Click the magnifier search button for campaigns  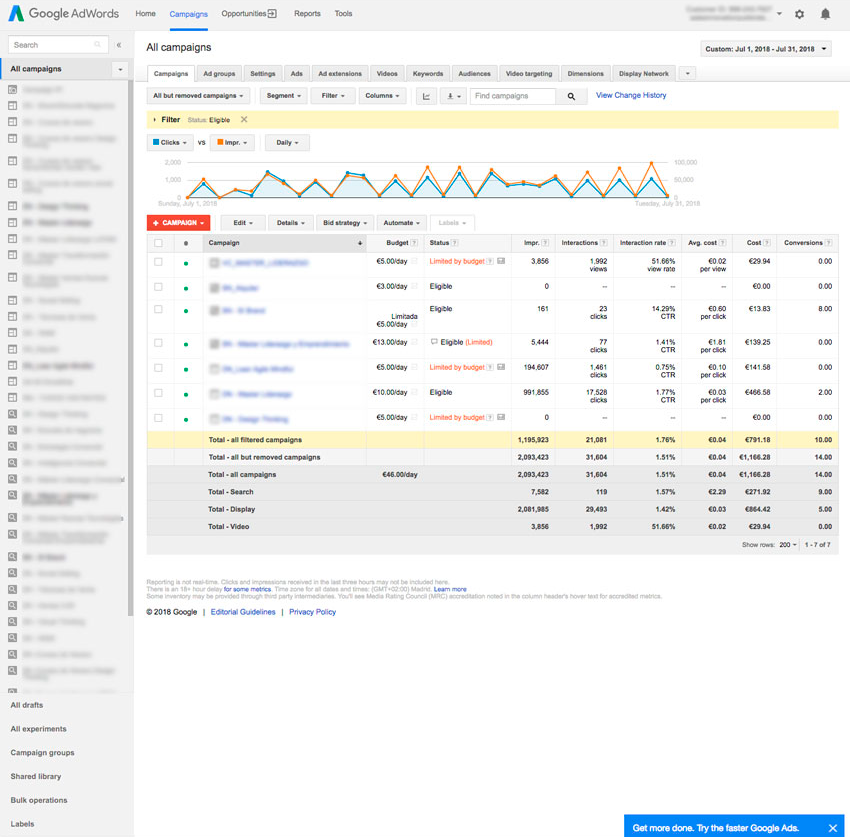click(571, 96)
